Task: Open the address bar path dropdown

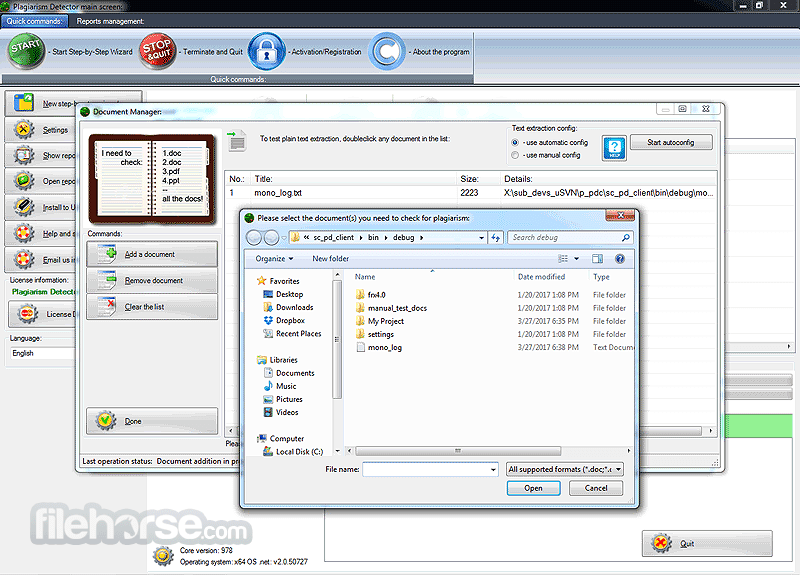Action: click(x=481, y=238)
